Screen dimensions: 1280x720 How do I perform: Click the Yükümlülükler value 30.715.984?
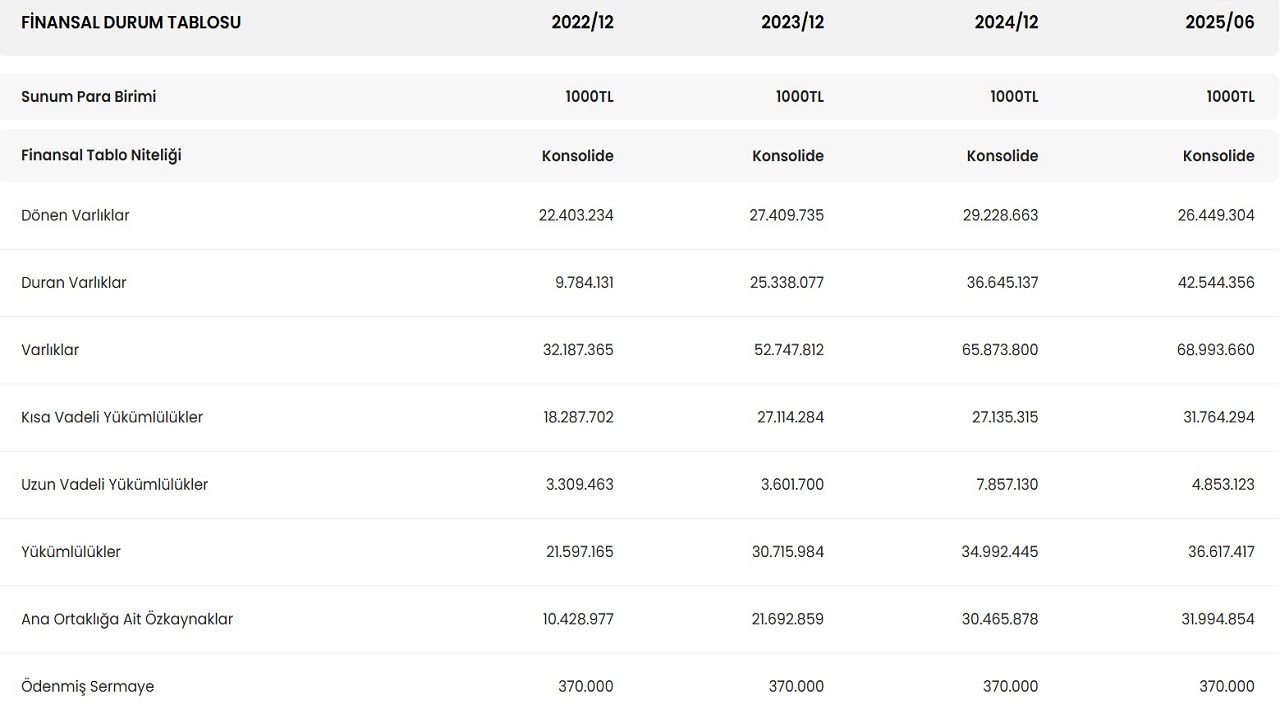coord(788,552)
